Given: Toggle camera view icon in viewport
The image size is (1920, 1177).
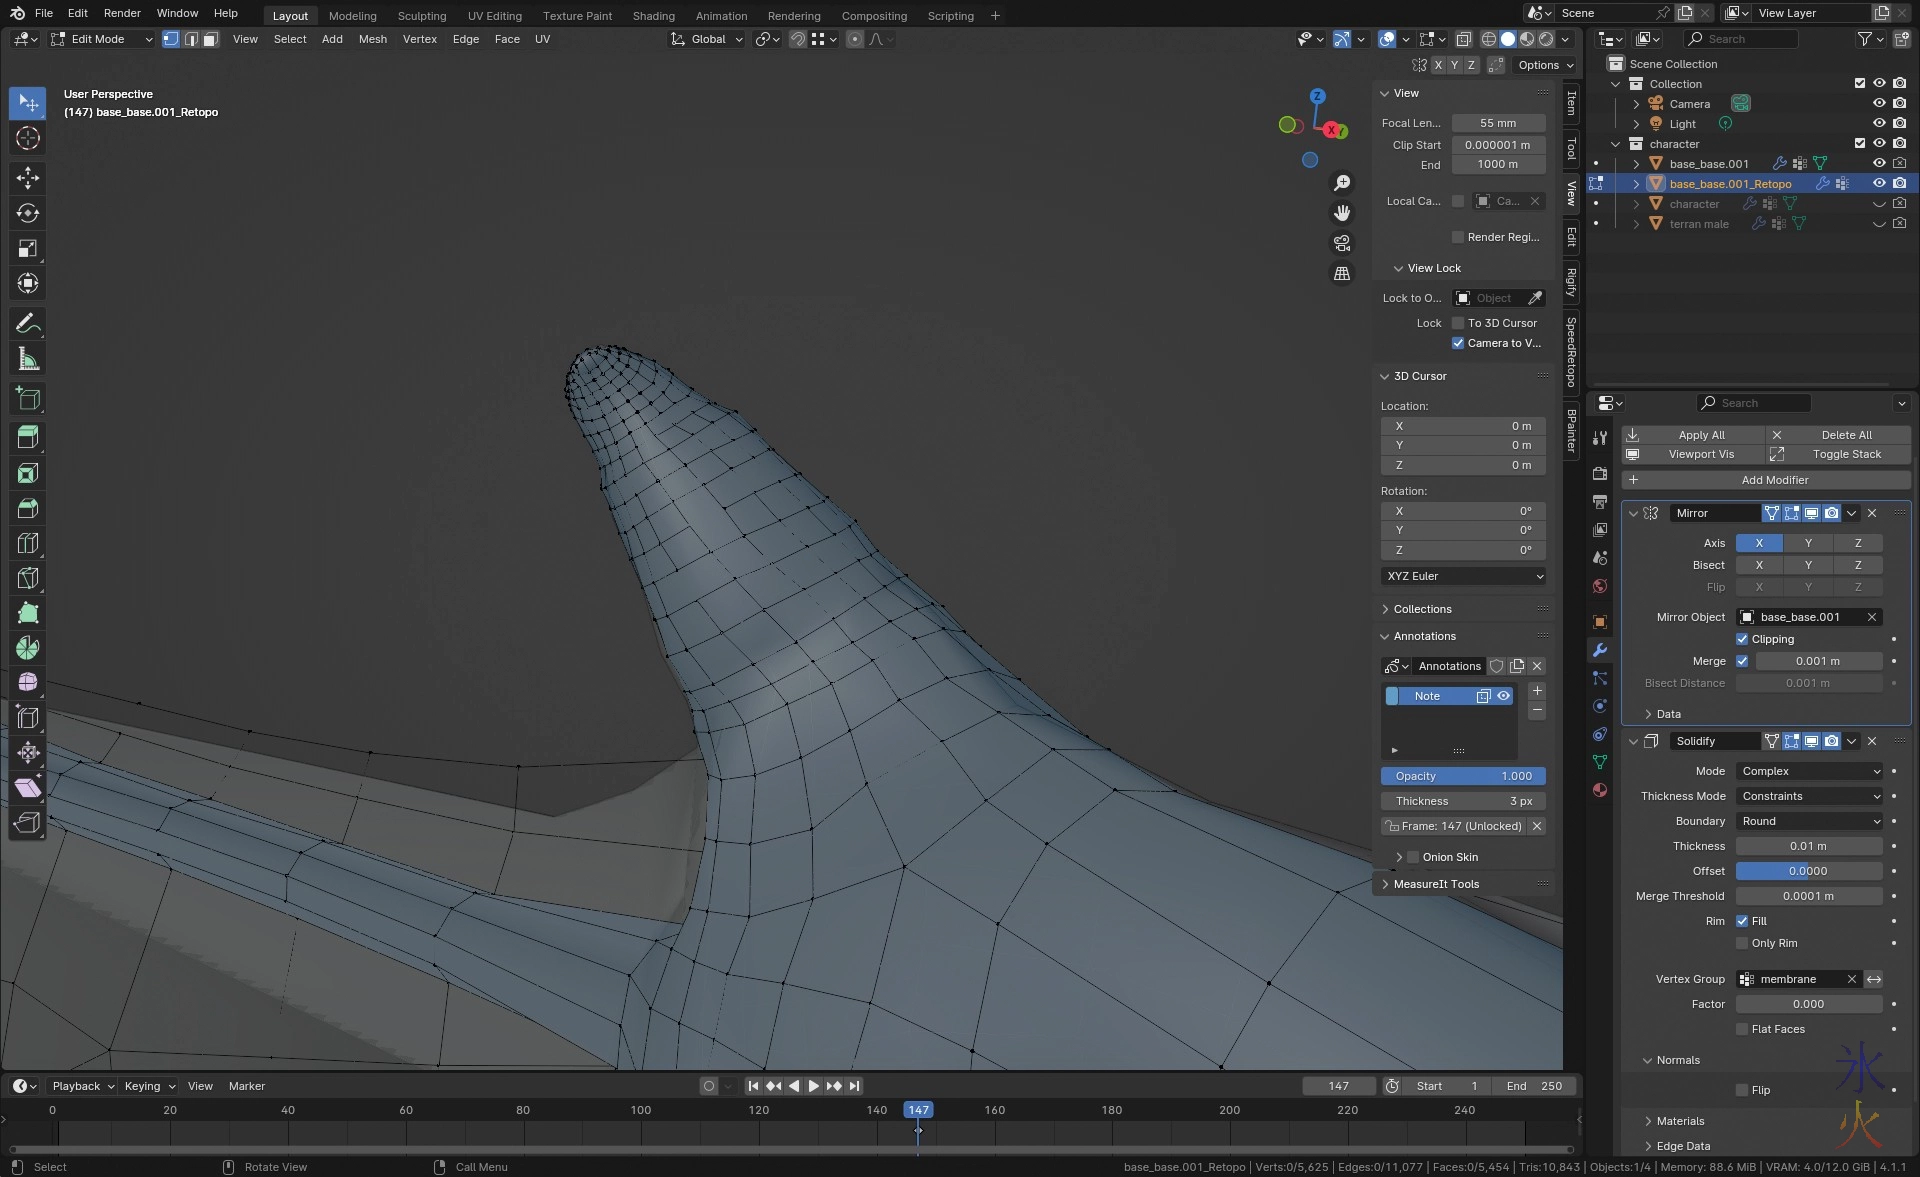Looking at the screenshot, I should click(x=1342, y=243).
